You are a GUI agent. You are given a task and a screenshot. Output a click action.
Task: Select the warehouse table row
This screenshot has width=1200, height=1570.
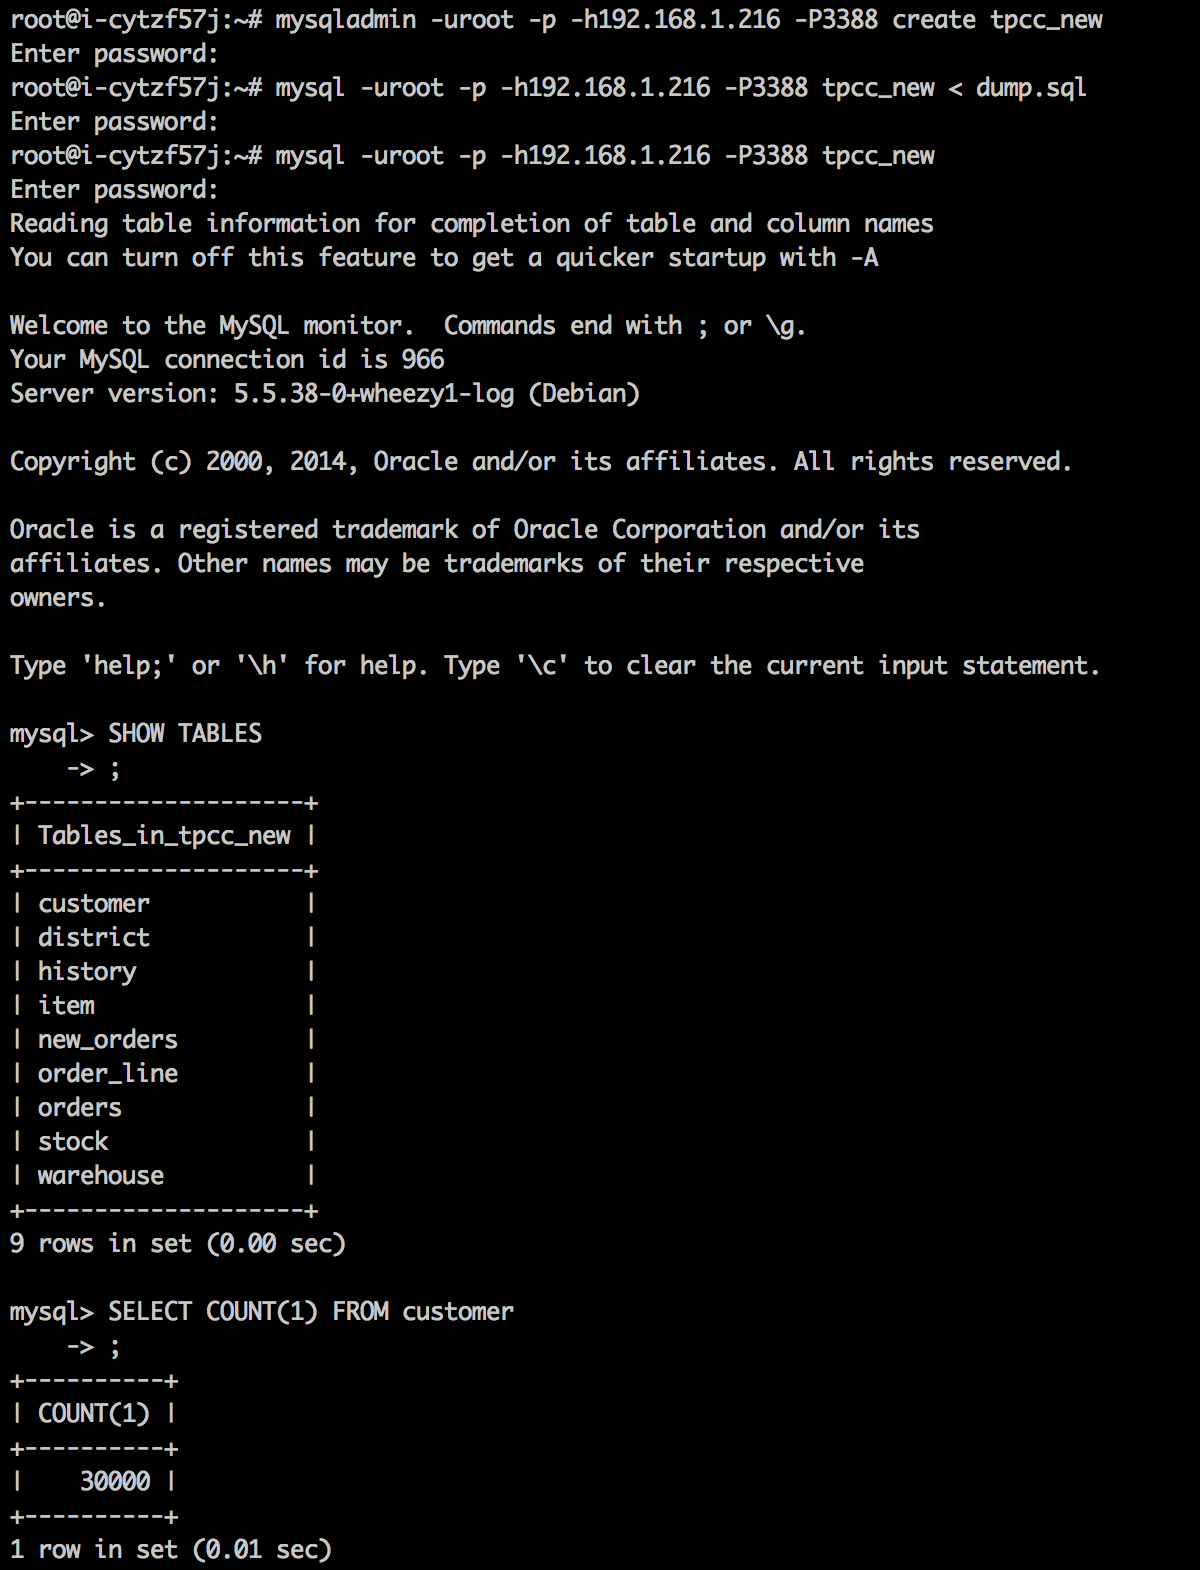101,1176
